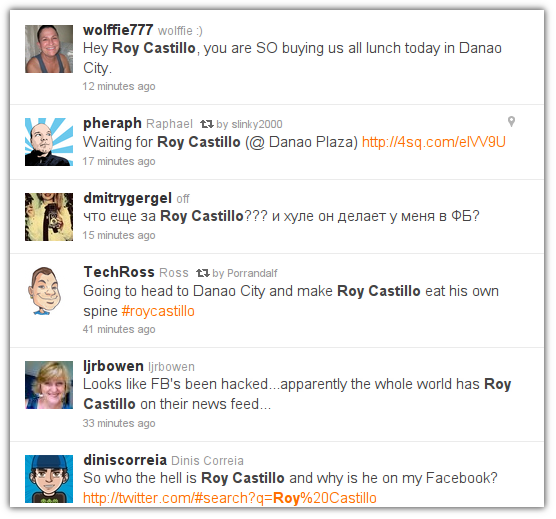Click the retweet icon next to slinky2000
The image size is (556, 519).
(206, 124)
